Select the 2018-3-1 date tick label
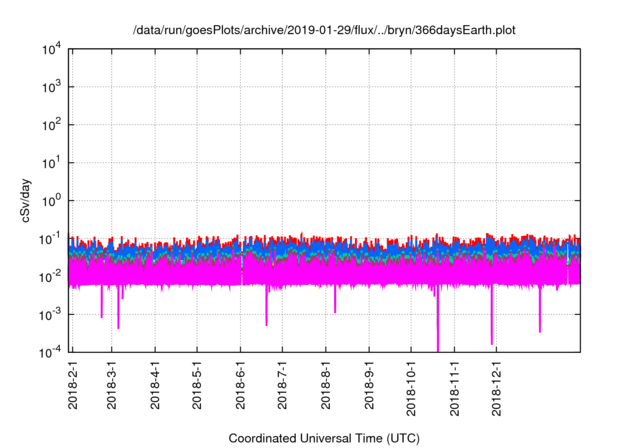The height and width of the screenshot is (448, 640). click(x=113, y=388)
